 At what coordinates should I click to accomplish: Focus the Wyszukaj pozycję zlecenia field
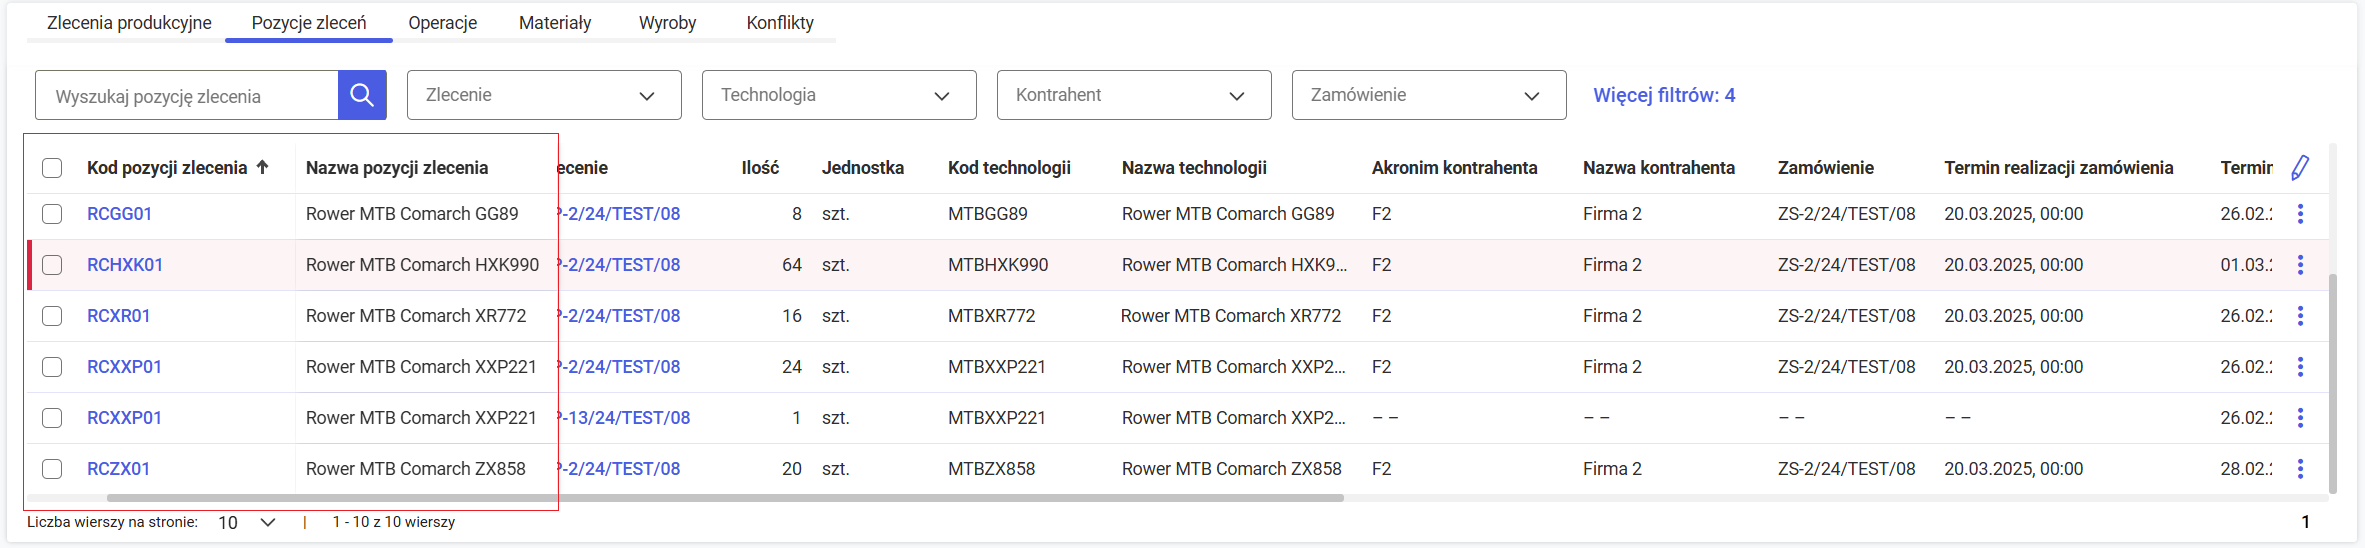(x=187, y=96)
